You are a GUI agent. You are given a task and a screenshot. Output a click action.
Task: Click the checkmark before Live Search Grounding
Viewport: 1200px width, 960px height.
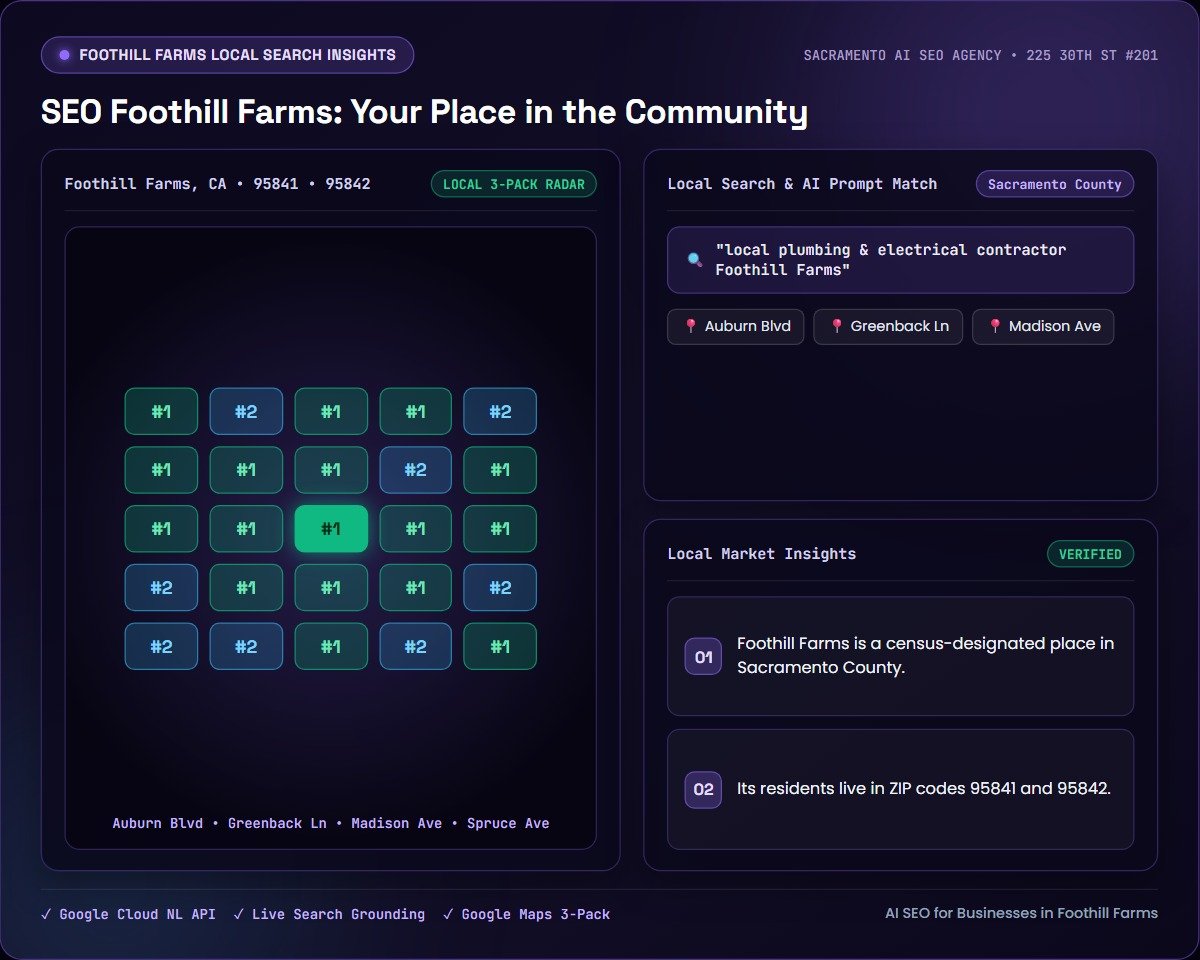[239, 914]
